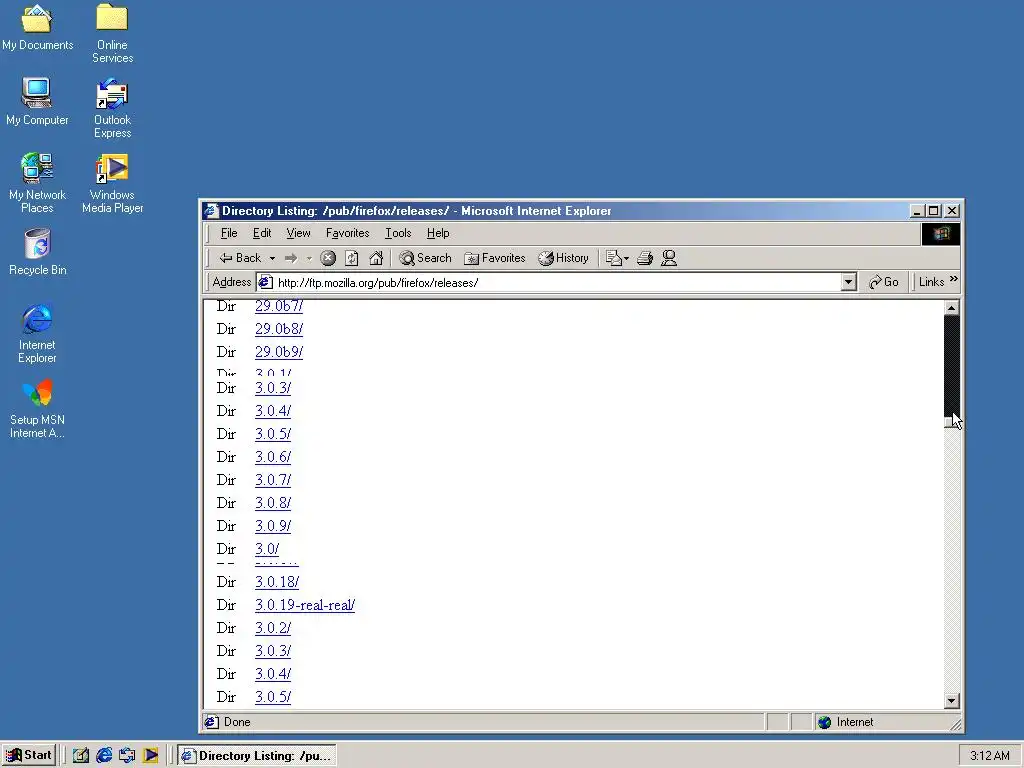Screen dimensions: 1024x768
Task: Select the Windows Media Player shortcut
Action: pos(112,184)
